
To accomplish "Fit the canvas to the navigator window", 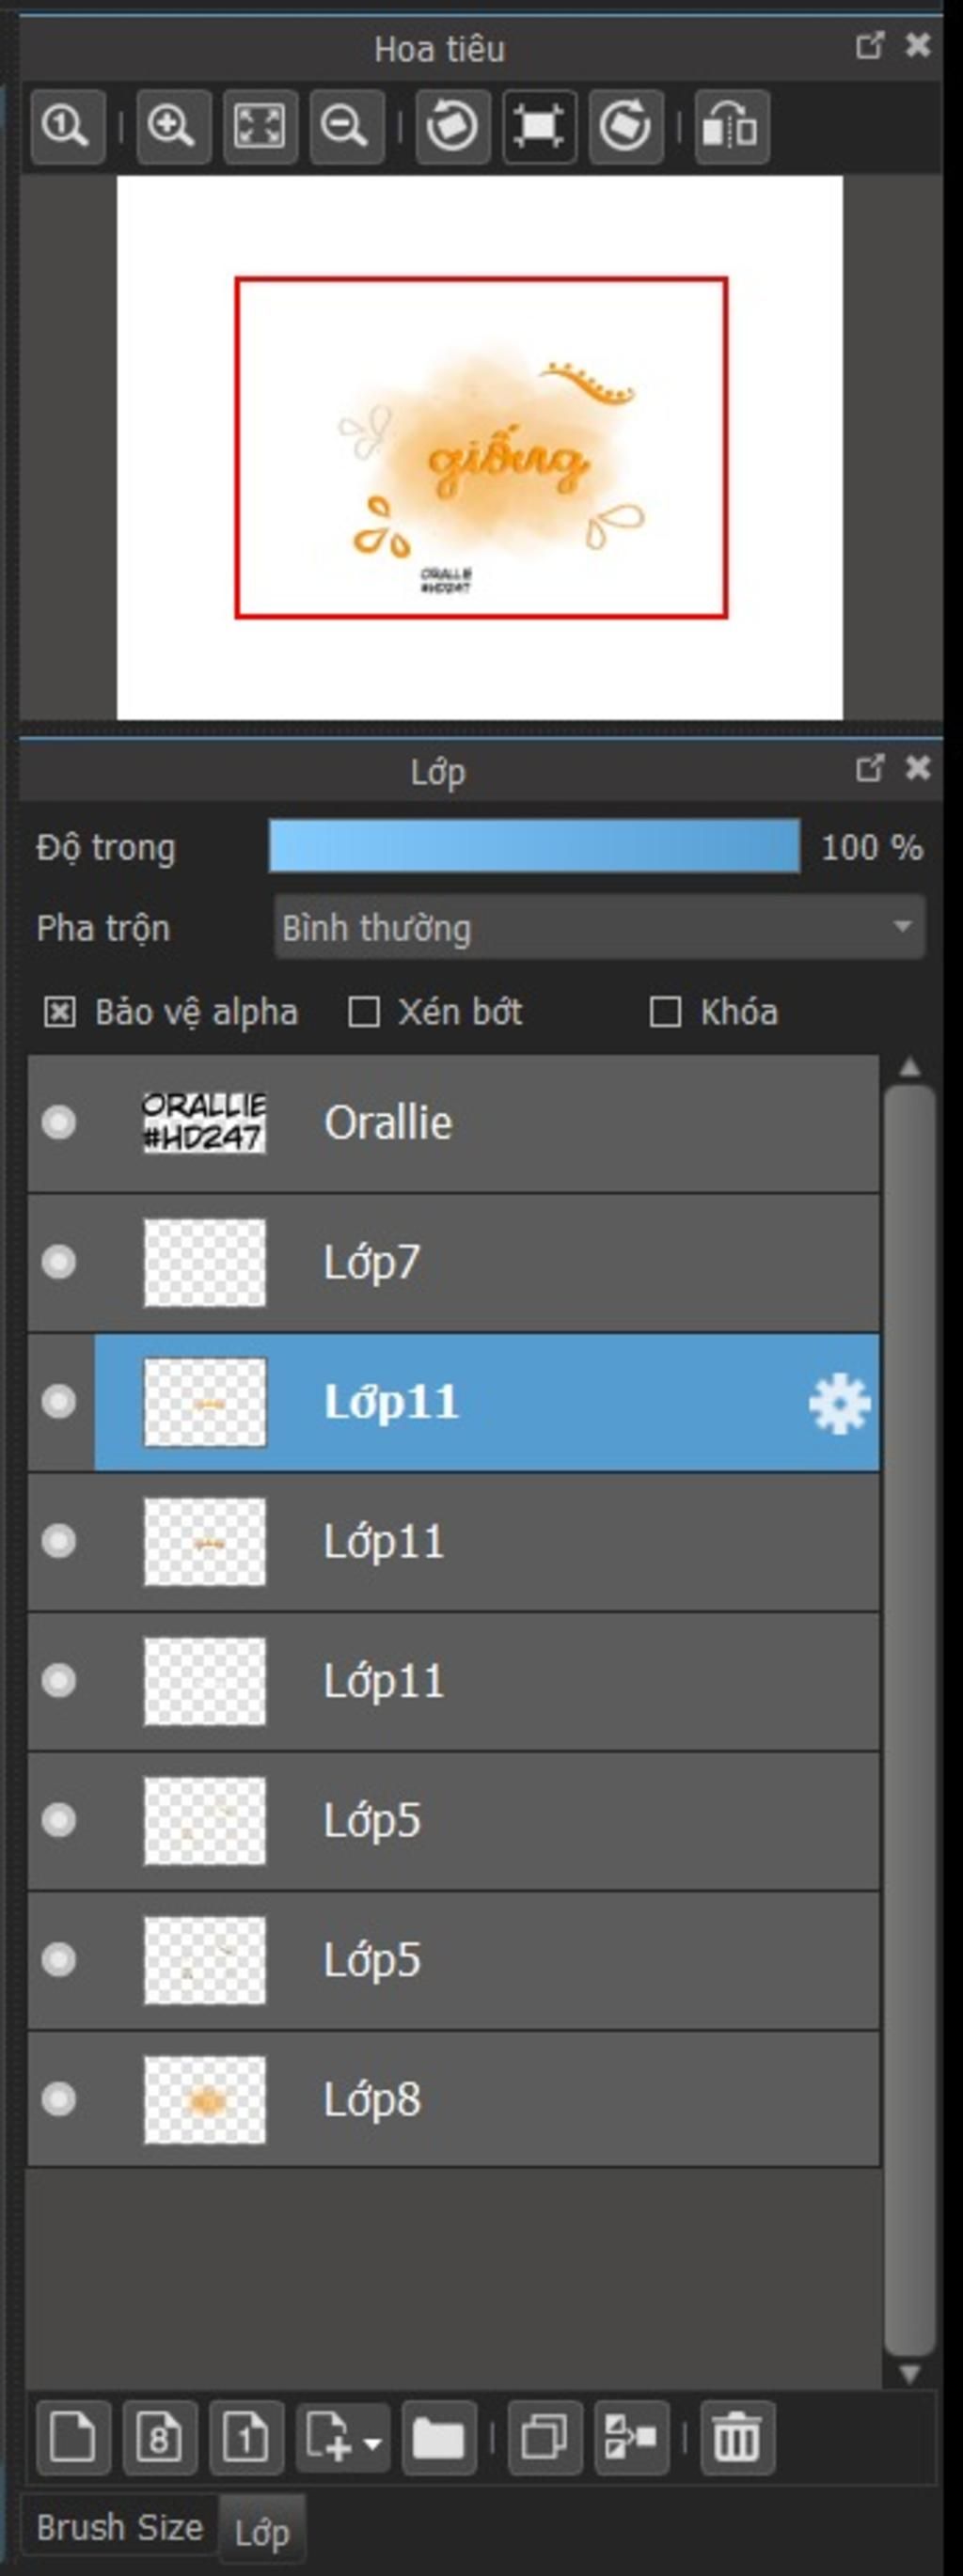I will click(x=259, y=127).
